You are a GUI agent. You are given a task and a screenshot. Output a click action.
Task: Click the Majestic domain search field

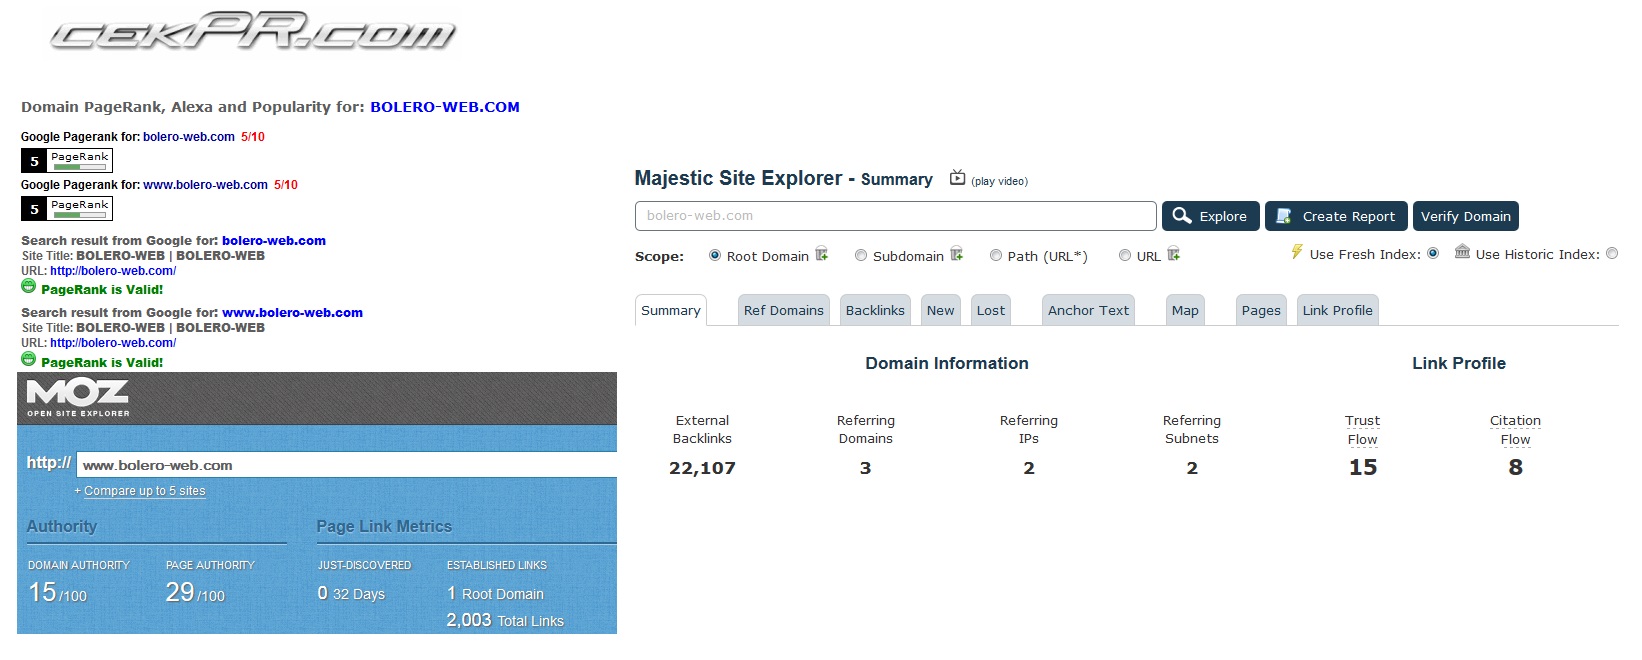(x=896, y=216)
